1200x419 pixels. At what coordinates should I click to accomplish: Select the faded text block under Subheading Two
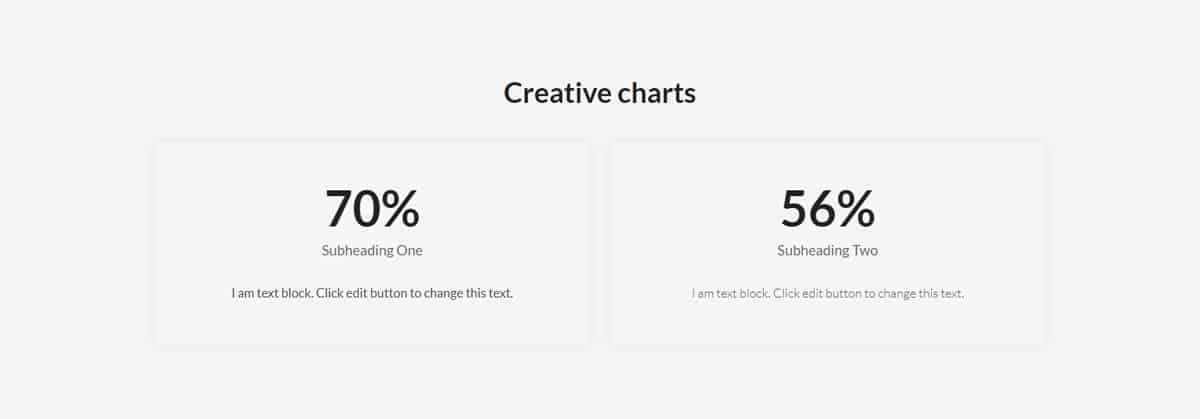pyautogui.click(x=828, y=294)
